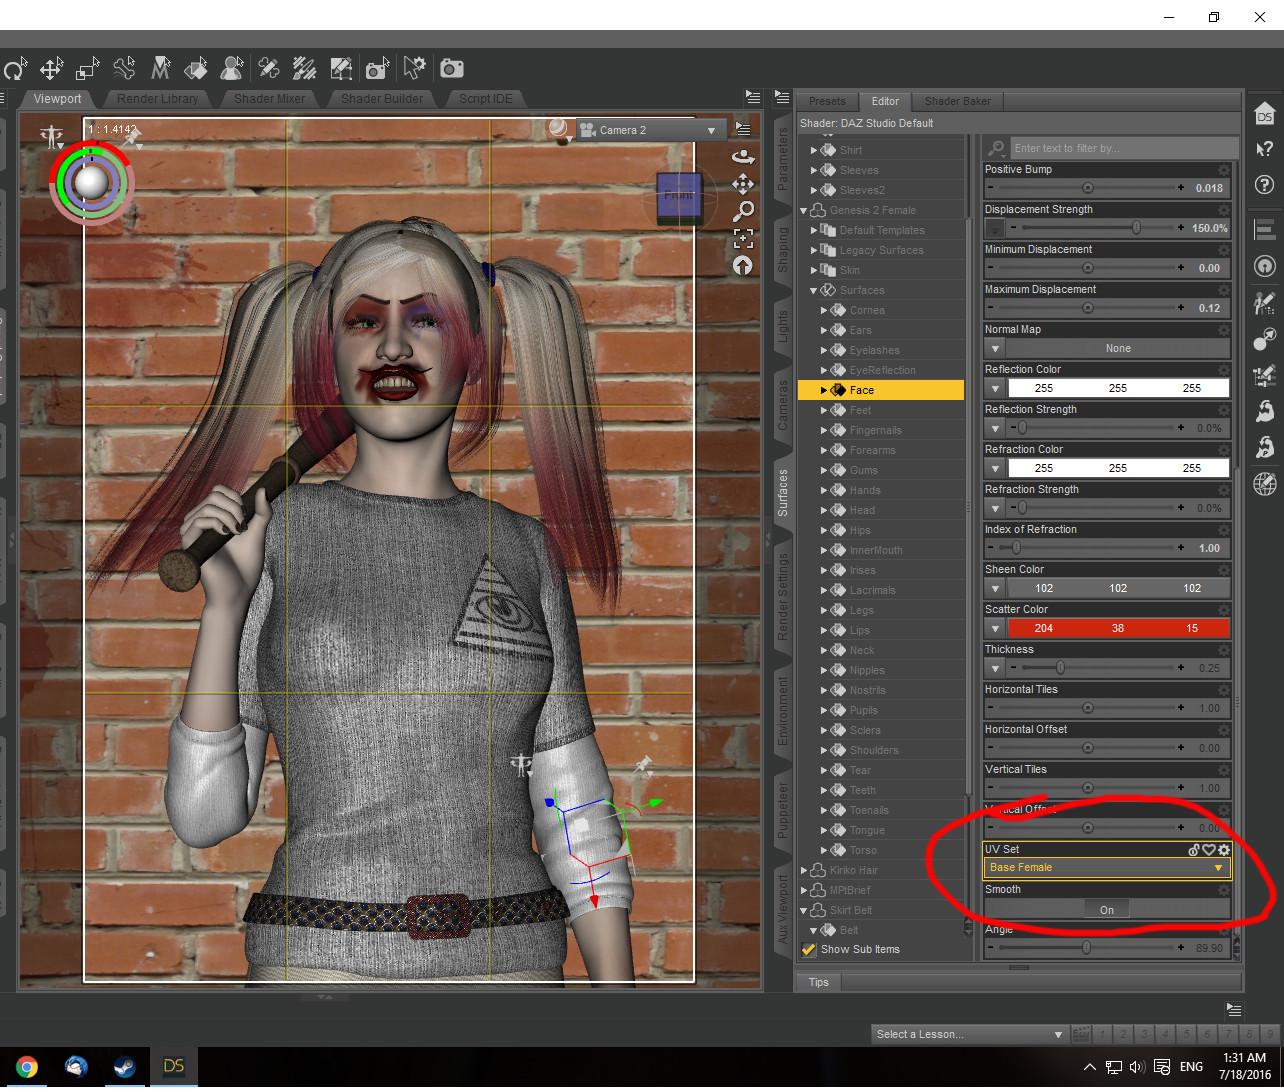
Task: Click the surface property filter text field
Action: coord(1123,148)
